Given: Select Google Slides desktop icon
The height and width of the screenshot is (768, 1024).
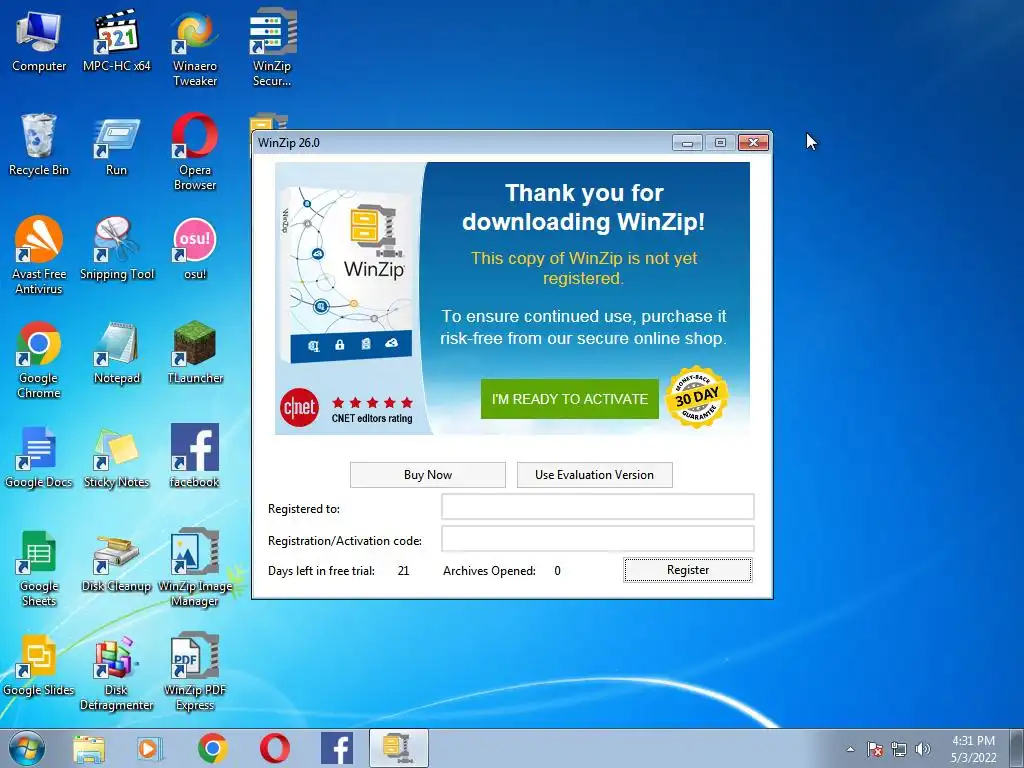Looking at the screenshot, I should pos(39,666).
